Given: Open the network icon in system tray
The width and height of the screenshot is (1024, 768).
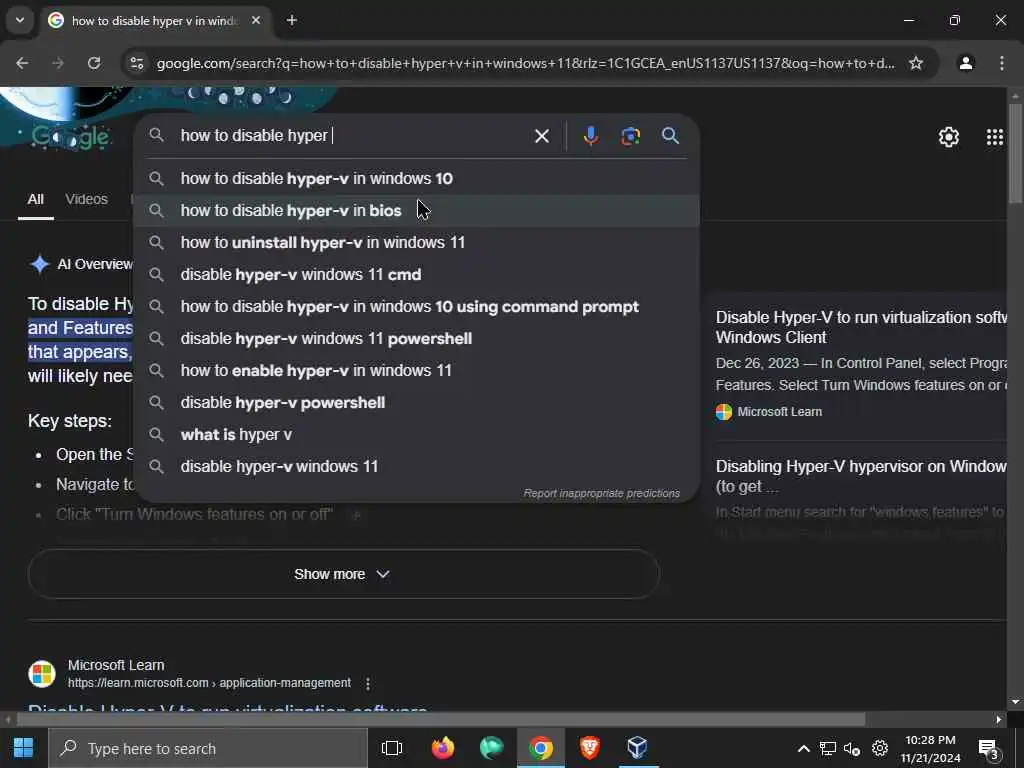Looking at the screenshot, I should pyautogui.click(x=827, y=748).
